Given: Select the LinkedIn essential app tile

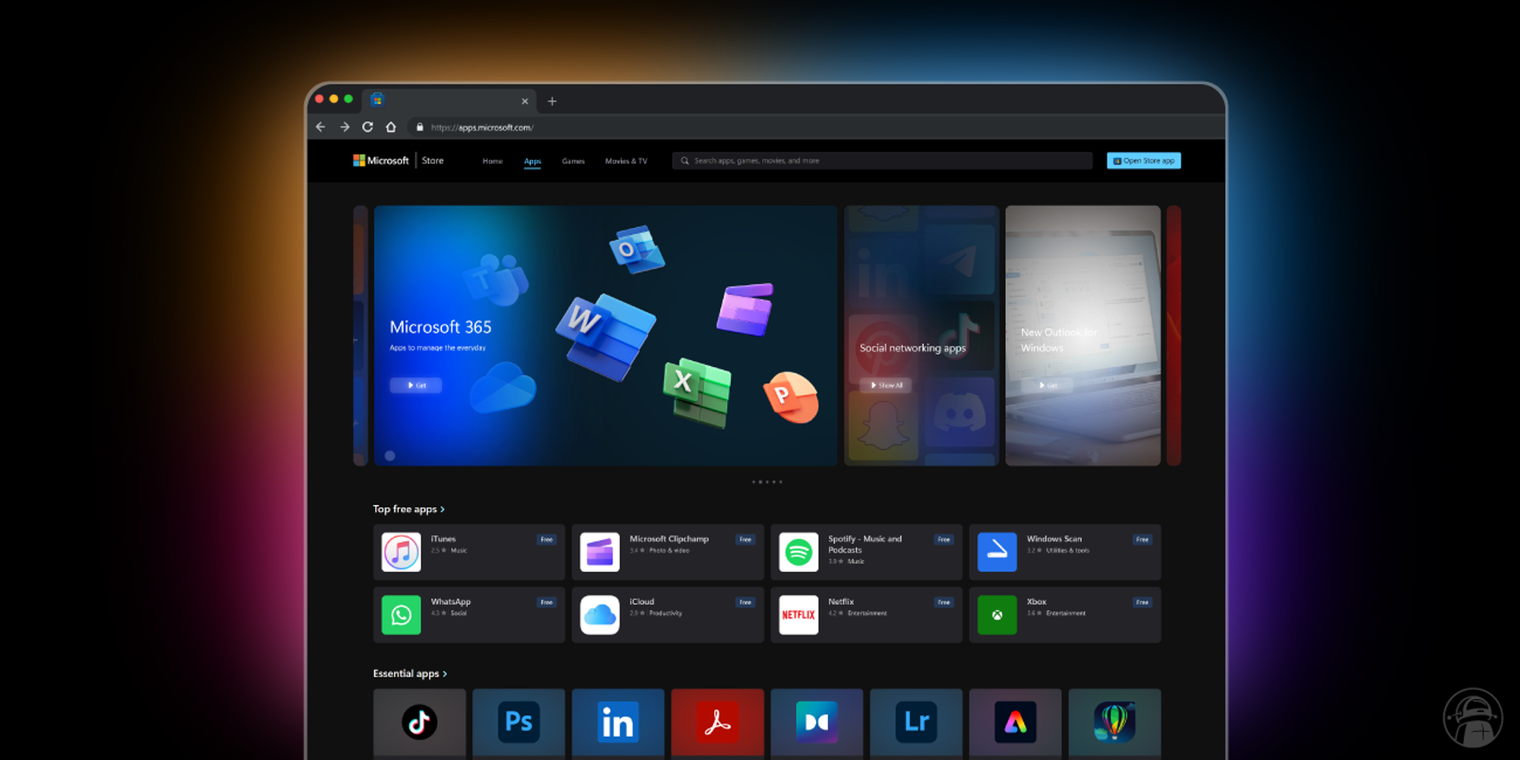Looking at the screenshot, I should [618, 723].
